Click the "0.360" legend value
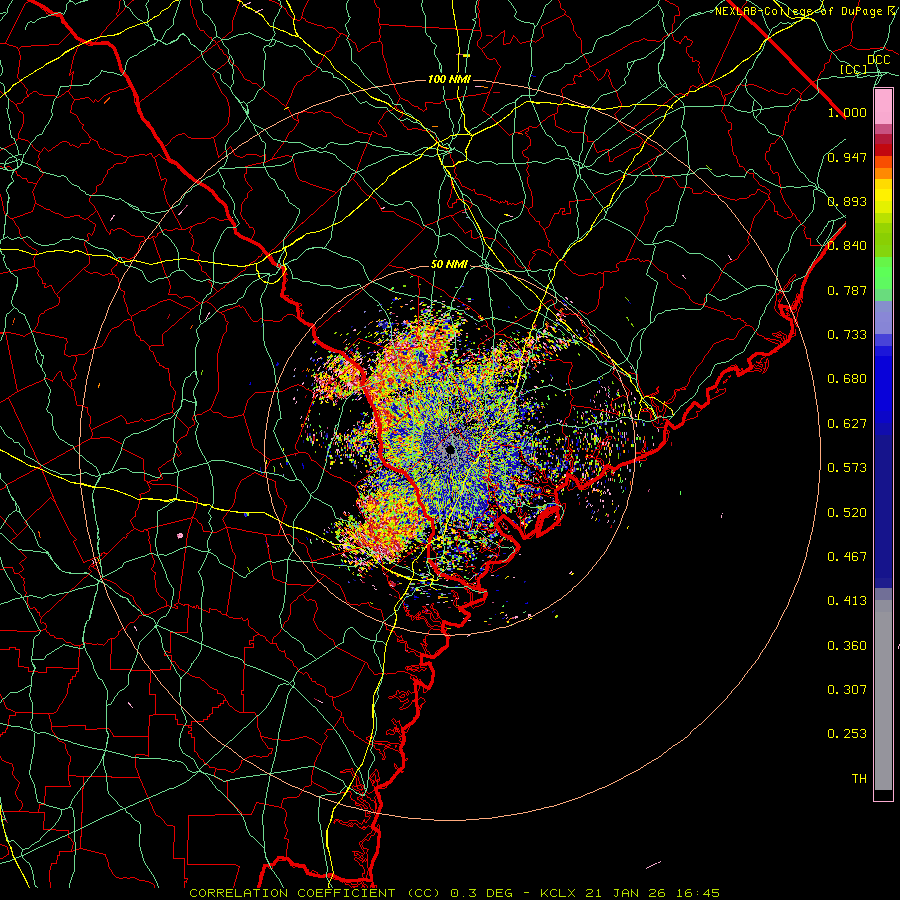 847,646
